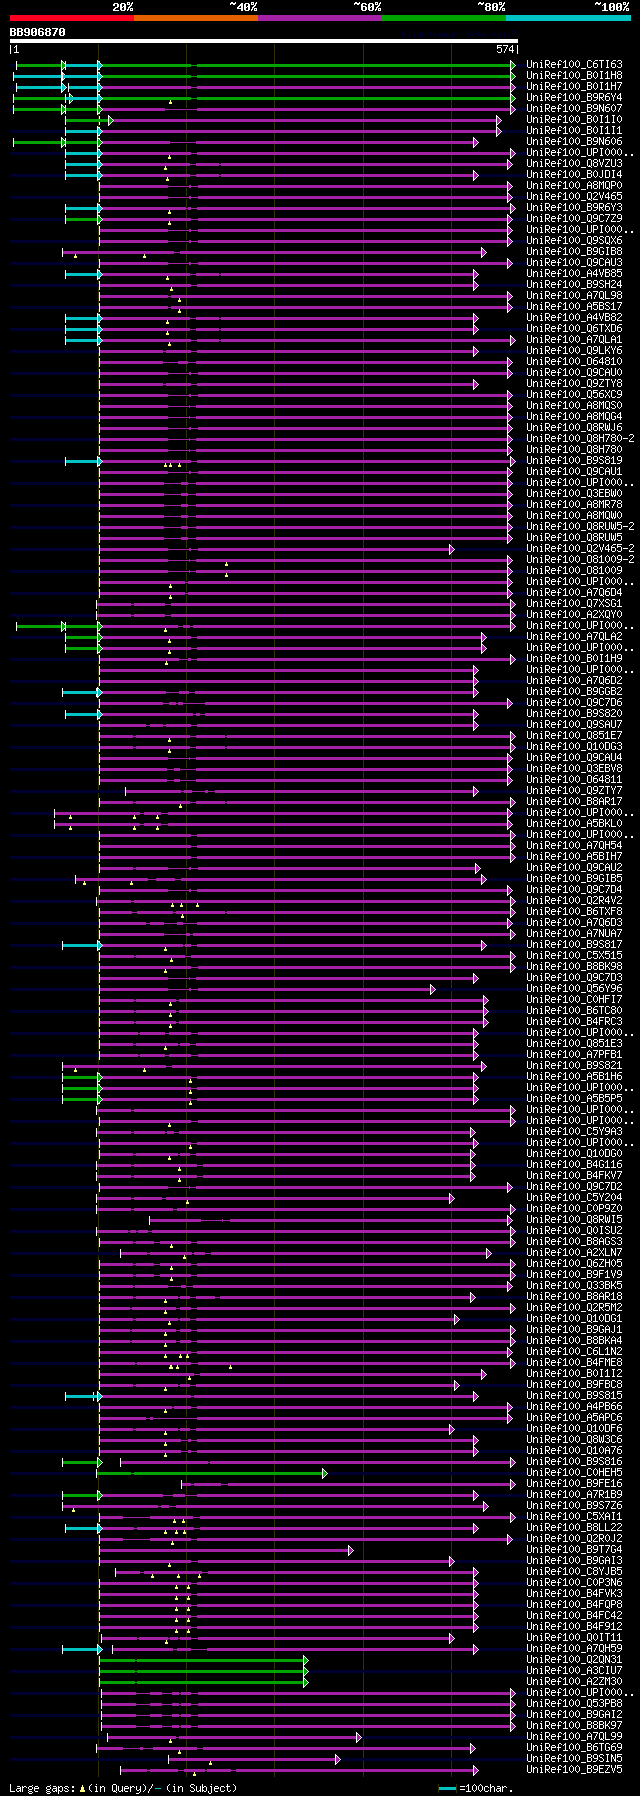This screenshot has height=1796, width=640.
Task: Open hit UniRef100_Q2R4V2
Action: (574, 901)
